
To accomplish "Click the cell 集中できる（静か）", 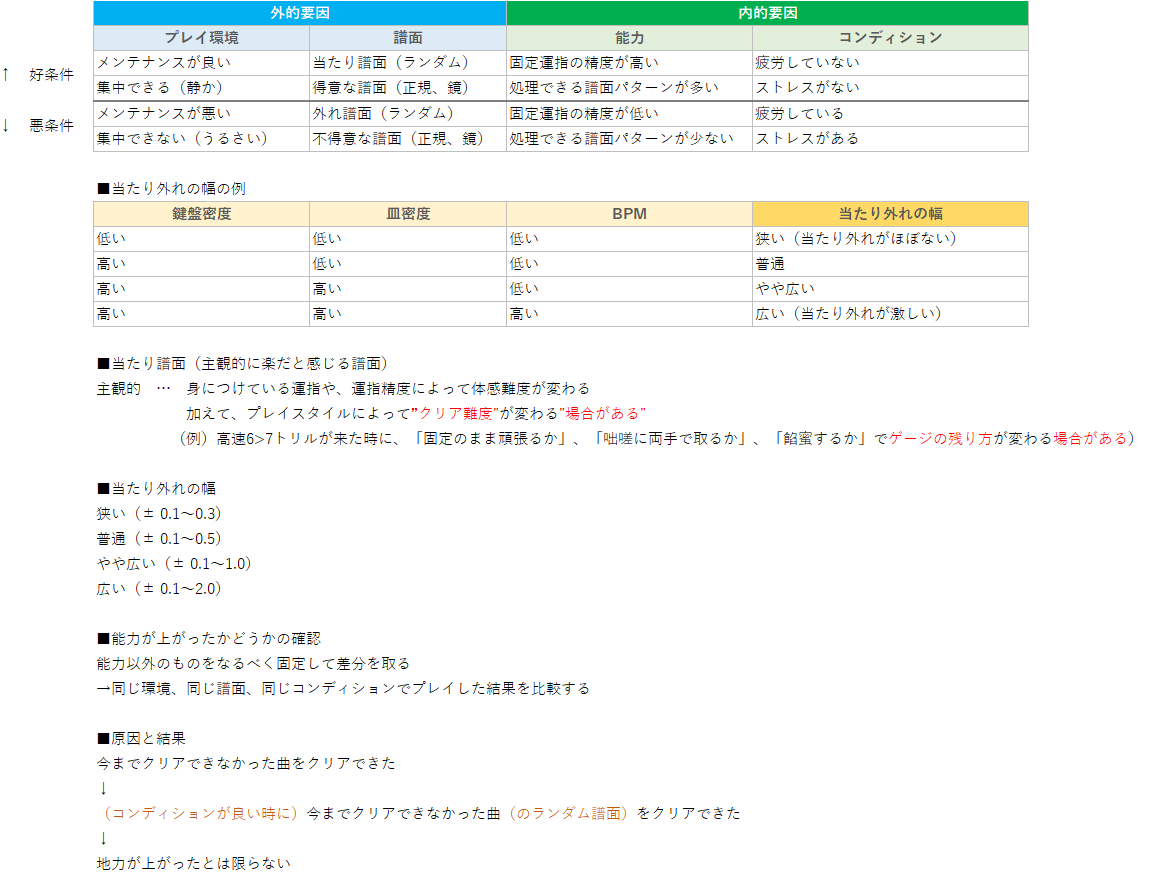I will coord(201,88).
